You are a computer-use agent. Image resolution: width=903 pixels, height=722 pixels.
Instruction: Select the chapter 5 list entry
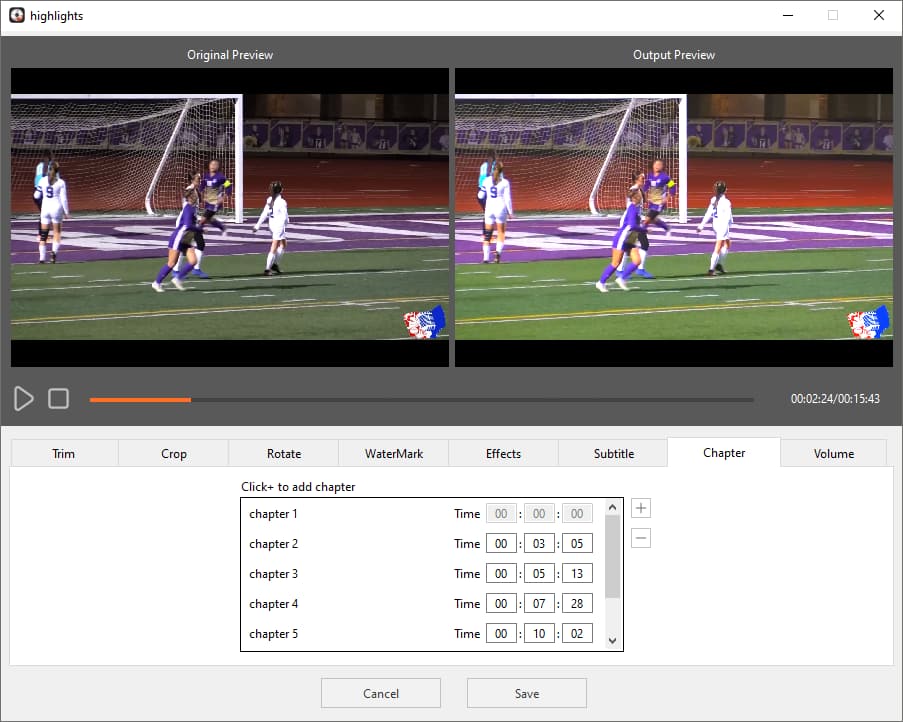(x=274, y=633)
